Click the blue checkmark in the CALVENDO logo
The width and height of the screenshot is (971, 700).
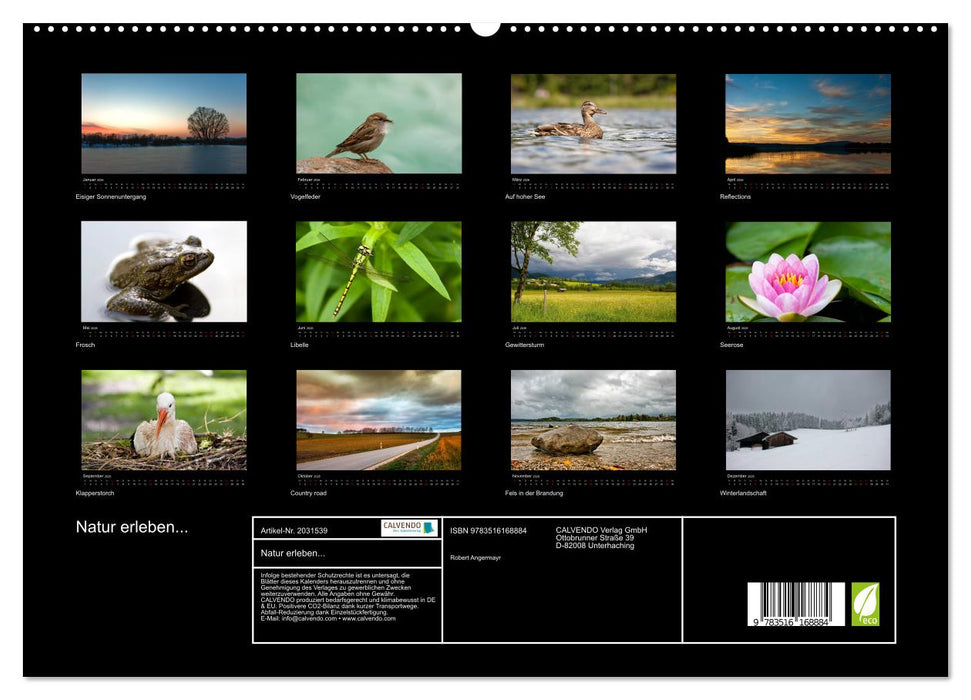click(x=426, y=529)
